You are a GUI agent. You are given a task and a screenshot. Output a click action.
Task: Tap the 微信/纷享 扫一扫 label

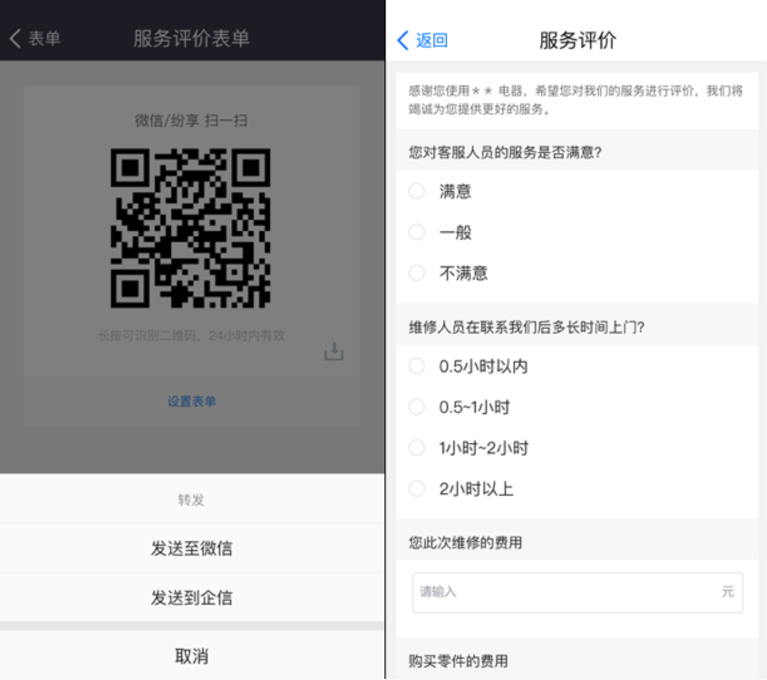click(x=191, y=120)
